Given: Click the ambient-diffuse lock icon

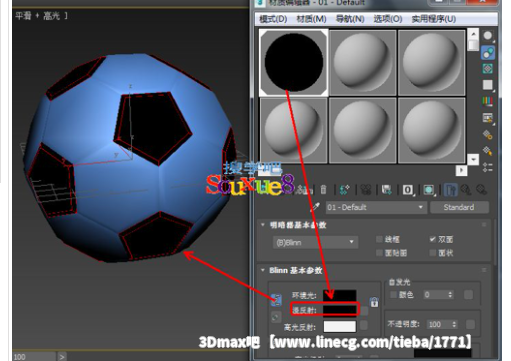Looking at the screenshot, I should [374, 302].
